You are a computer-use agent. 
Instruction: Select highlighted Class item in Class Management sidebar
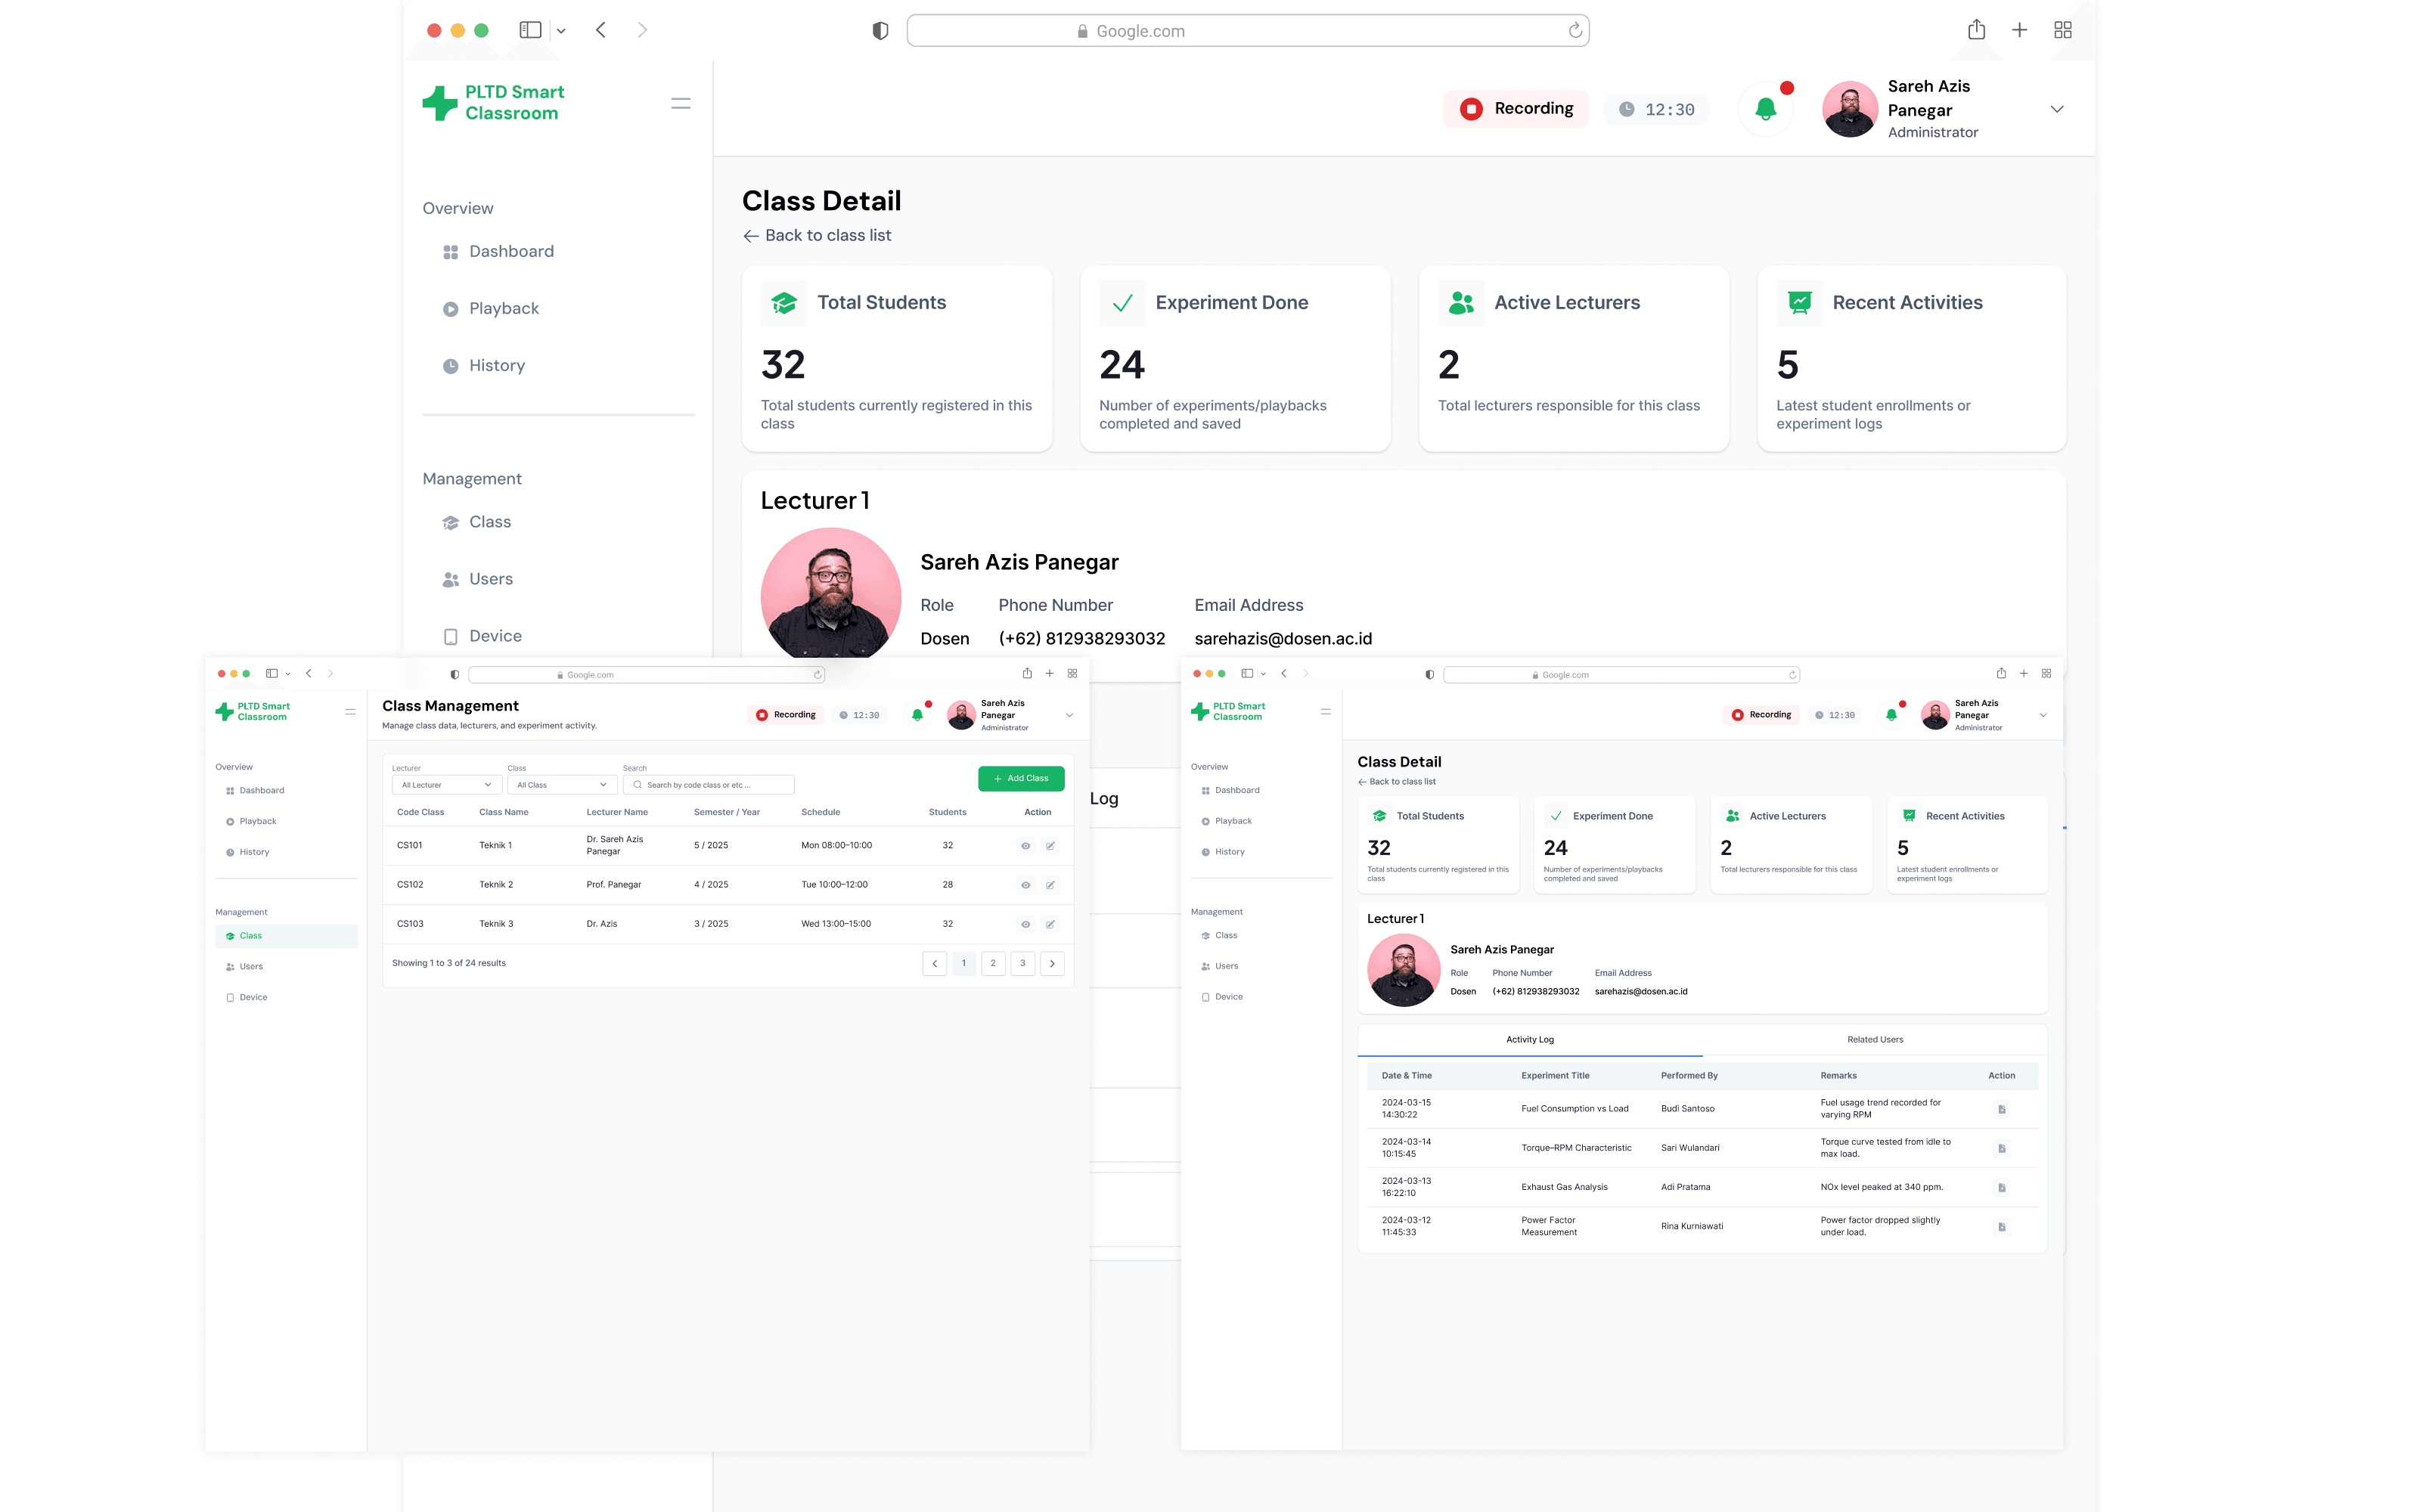286,936
